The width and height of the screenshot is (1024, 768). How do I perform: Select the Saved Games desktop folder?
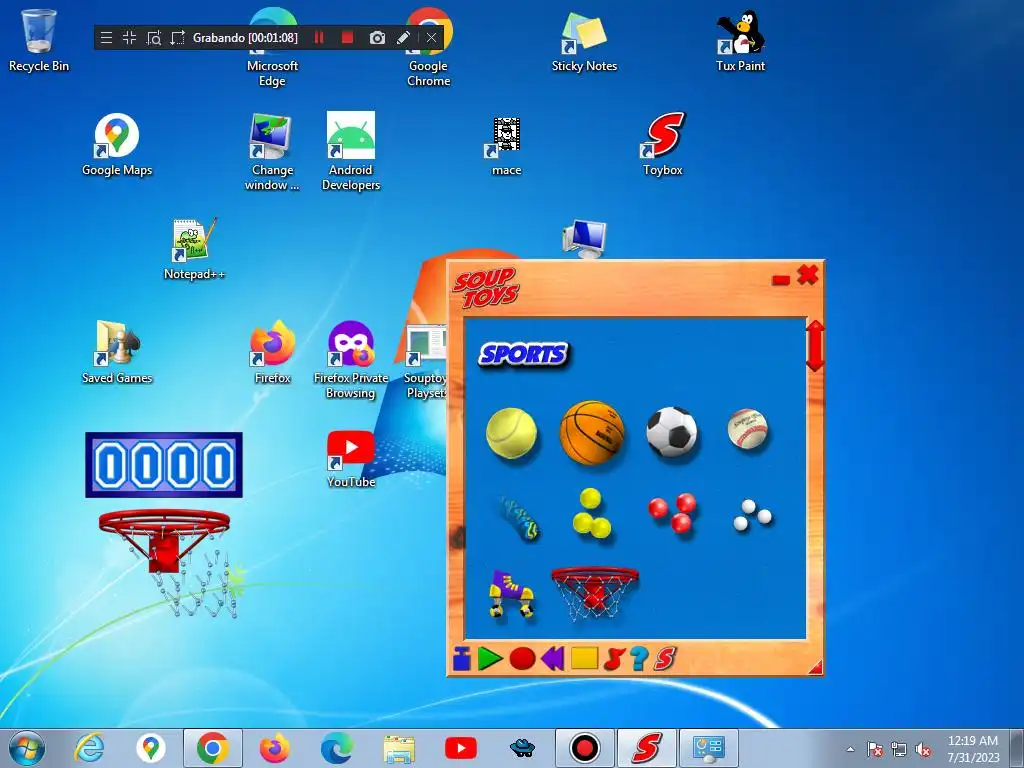point(117,353)
